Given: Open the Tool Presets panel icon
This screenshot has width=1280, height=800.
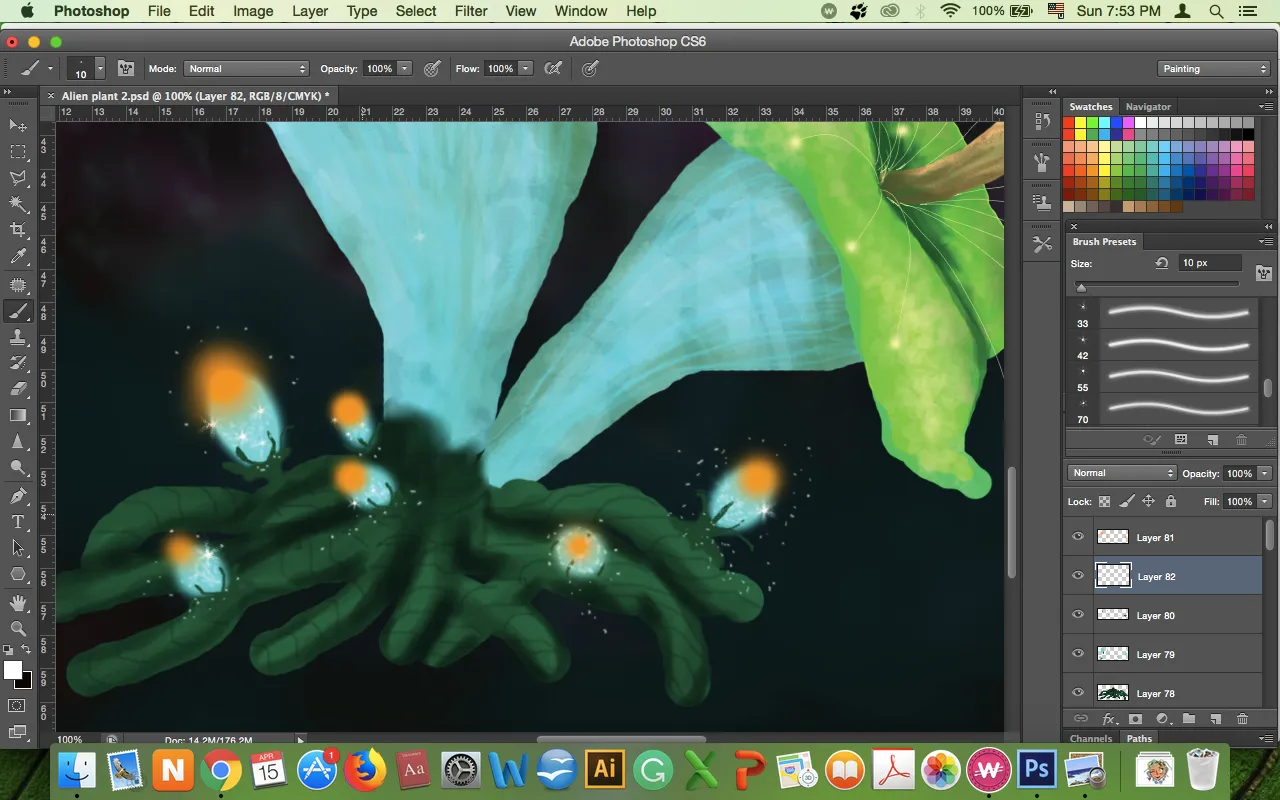Looking at the screenshot, I should point(1042,244).
